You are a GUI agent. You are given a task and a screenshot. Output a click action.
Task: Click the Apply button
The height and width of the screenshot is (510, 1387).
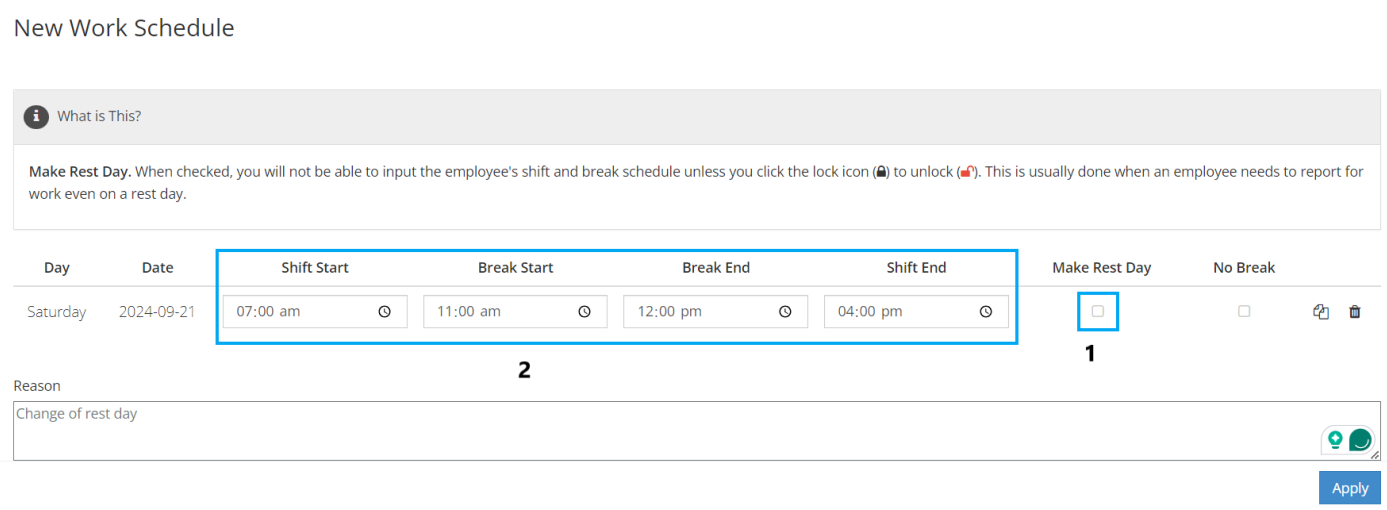1350,488
